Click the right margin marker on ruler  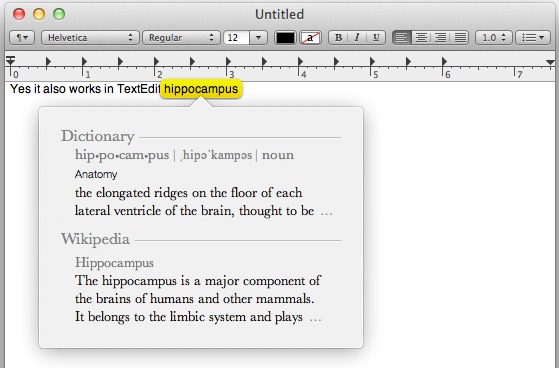[x=550, y=63]
